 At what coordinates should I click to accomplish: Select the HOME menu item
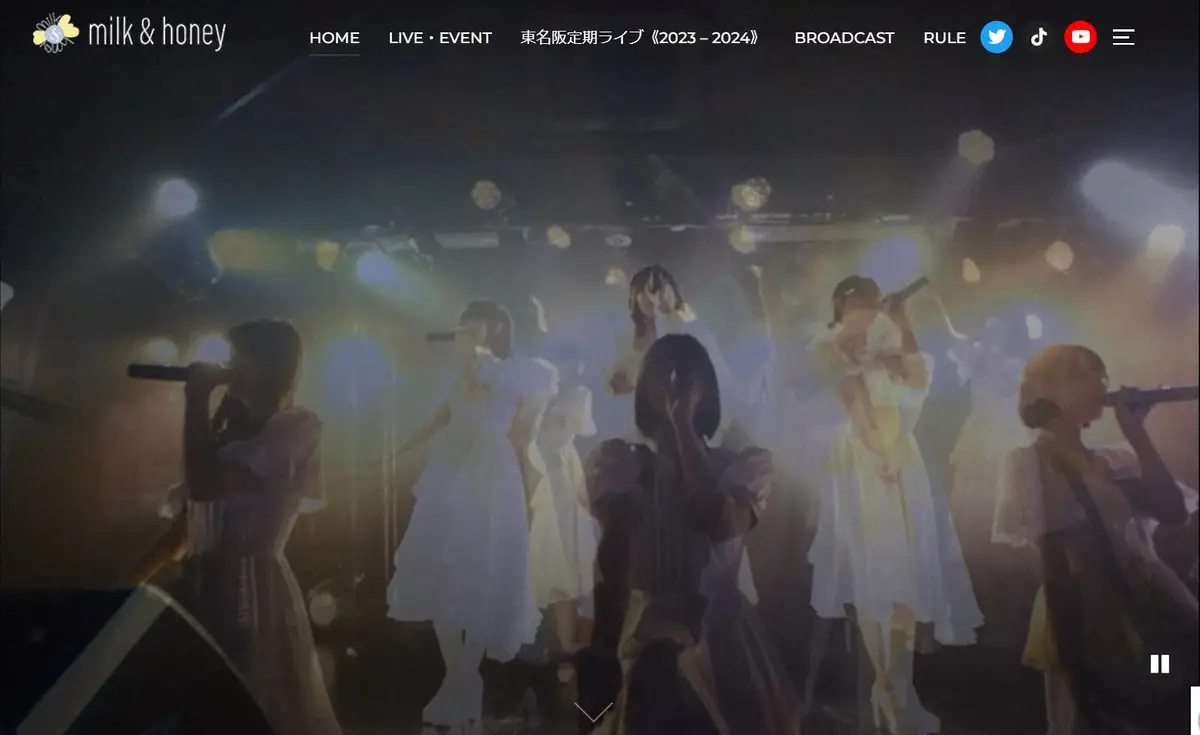tap(334, 38)
